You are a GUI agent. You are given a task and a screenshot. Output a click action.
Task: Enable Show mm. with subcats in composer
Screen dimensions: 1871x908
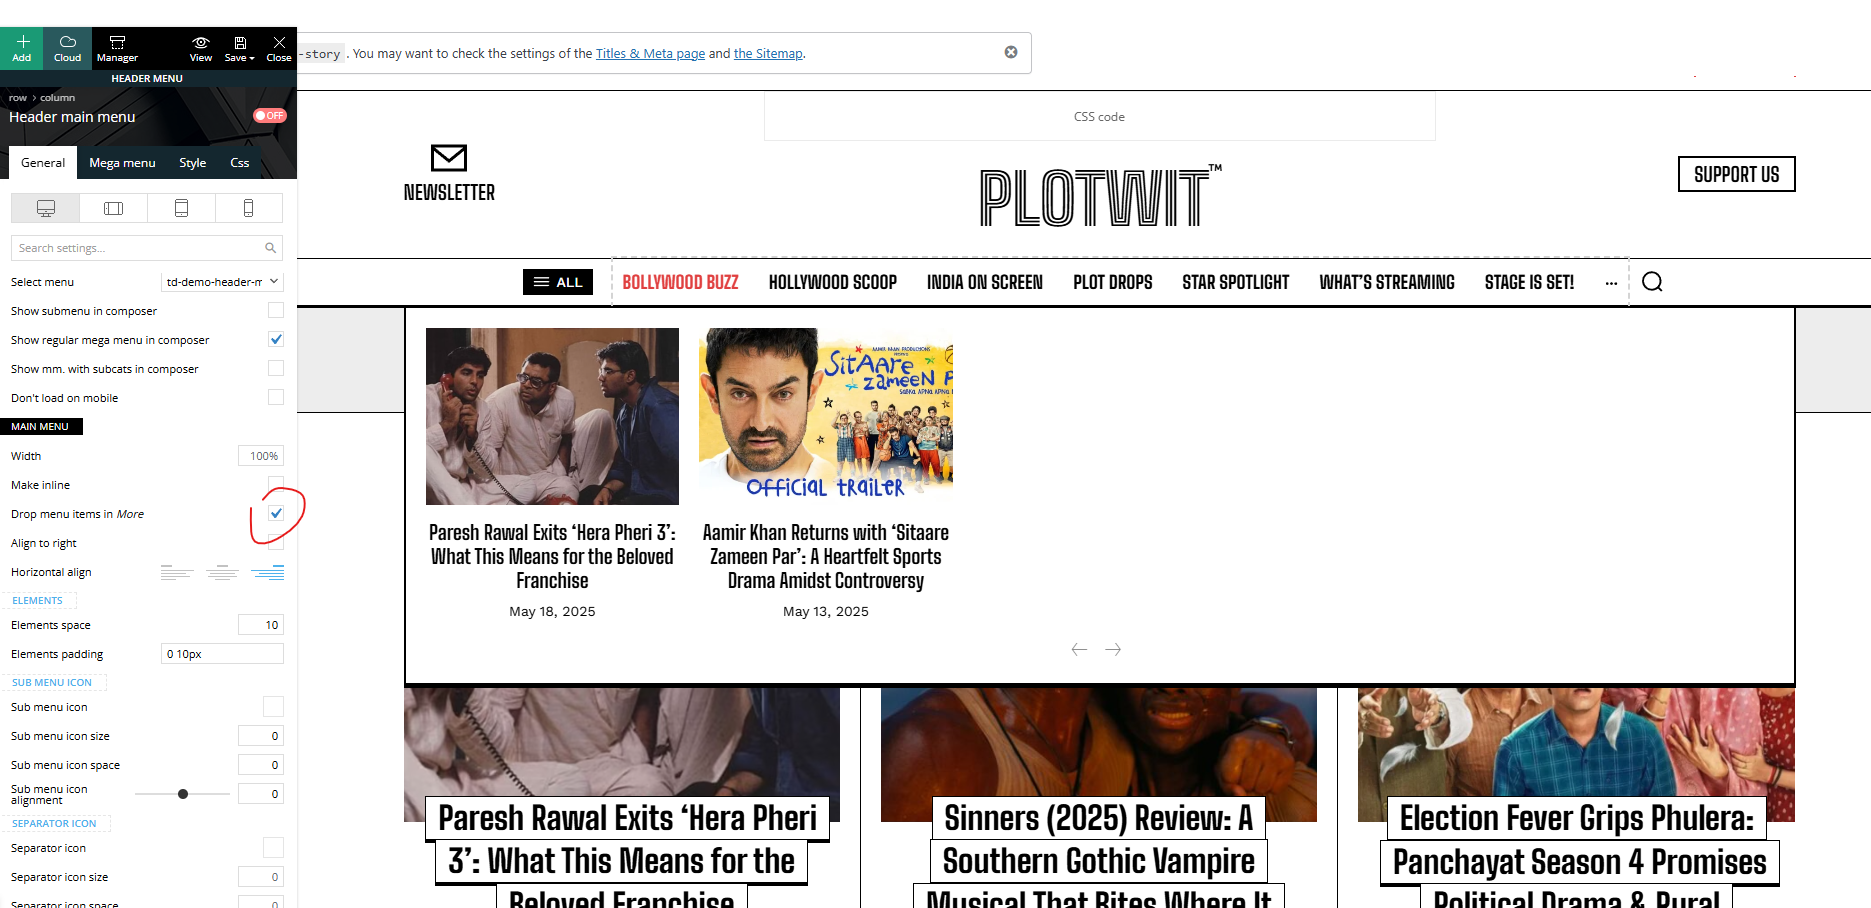click(276, 368)
